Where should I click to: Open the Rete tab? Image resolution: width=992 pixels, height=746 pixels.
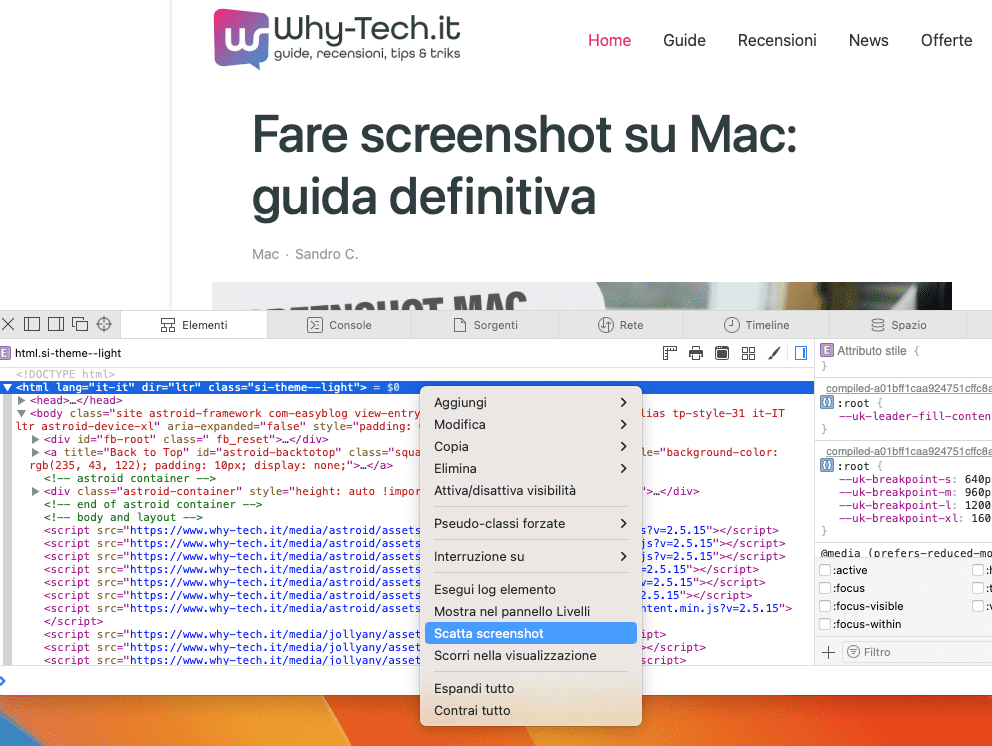click(x=621, y=325)
